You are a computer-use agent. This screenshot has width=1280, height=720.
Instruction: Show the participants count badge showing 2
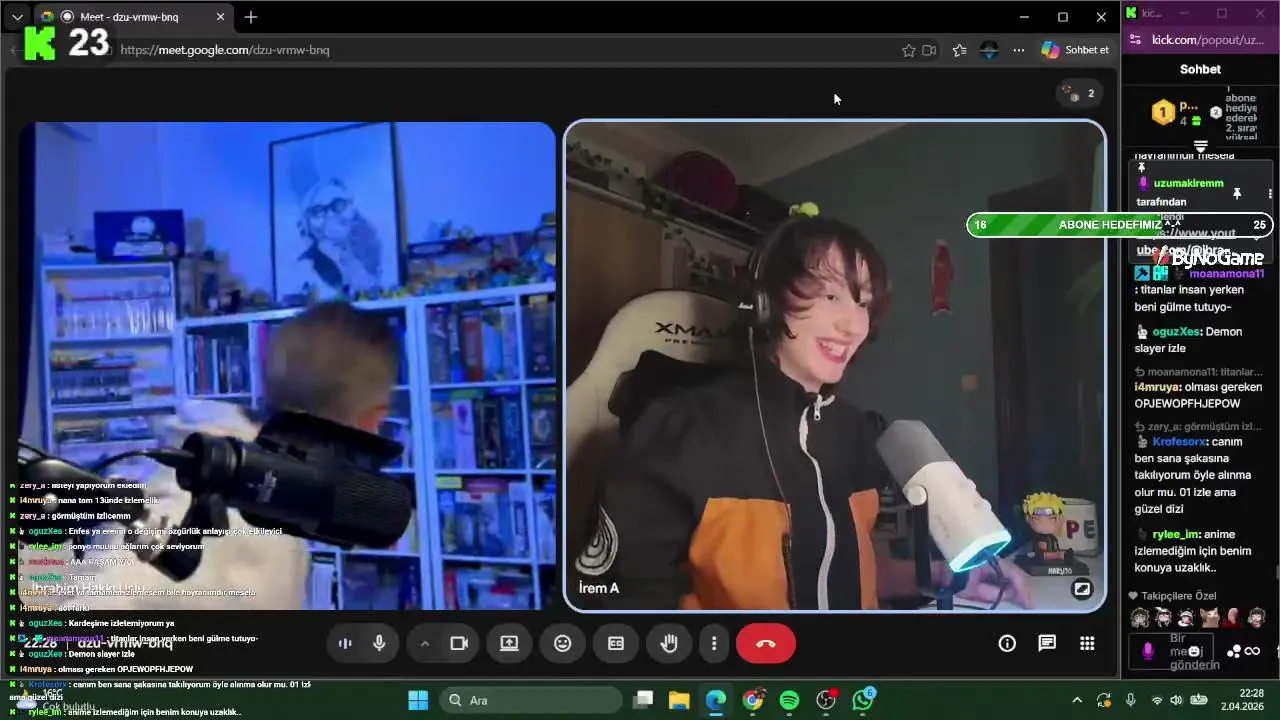point(1079,93)
